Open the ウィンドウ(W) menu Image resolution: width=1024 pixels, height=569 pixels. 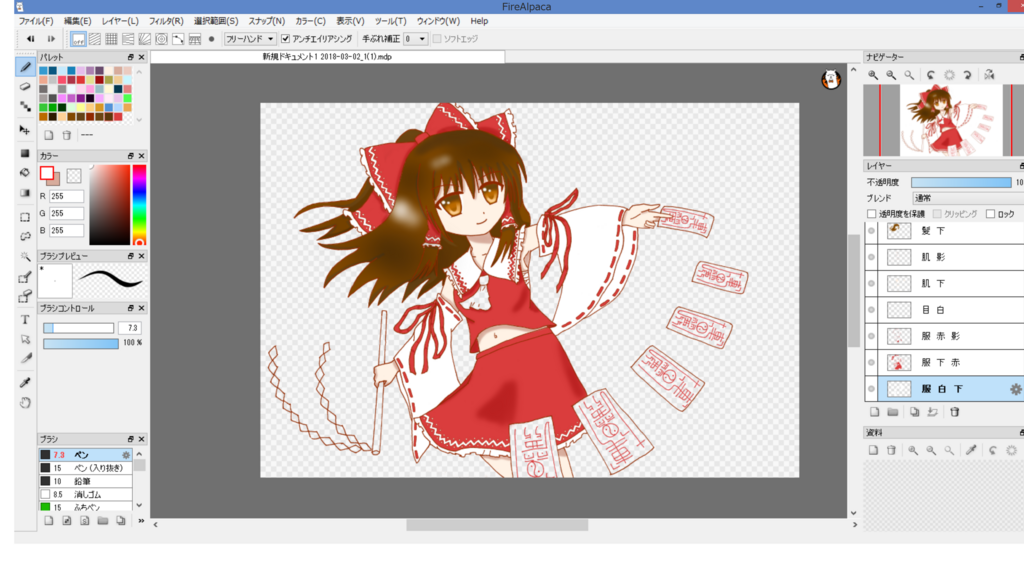(x=438, y=21)
